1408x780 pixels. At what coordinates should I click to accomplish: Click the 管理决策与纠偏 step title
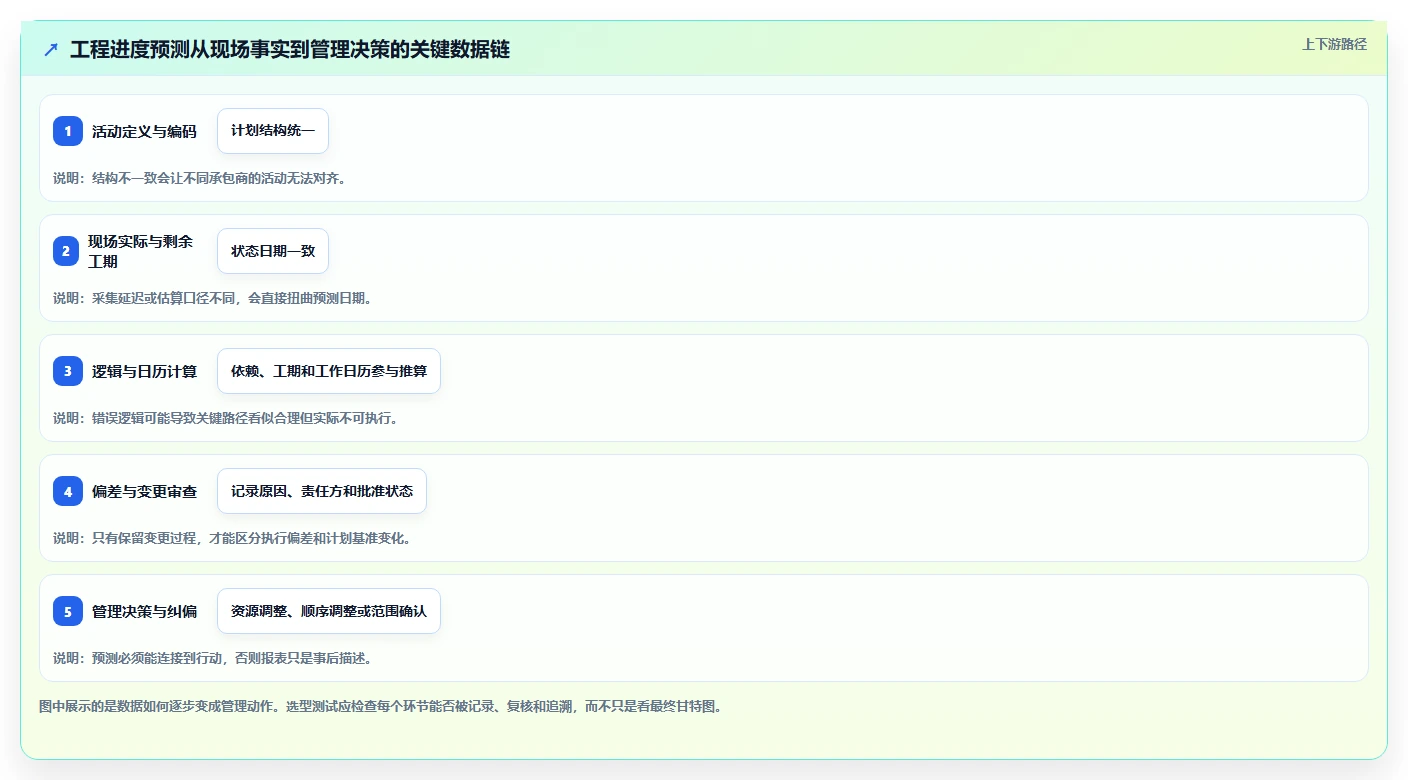coord(144,611)
